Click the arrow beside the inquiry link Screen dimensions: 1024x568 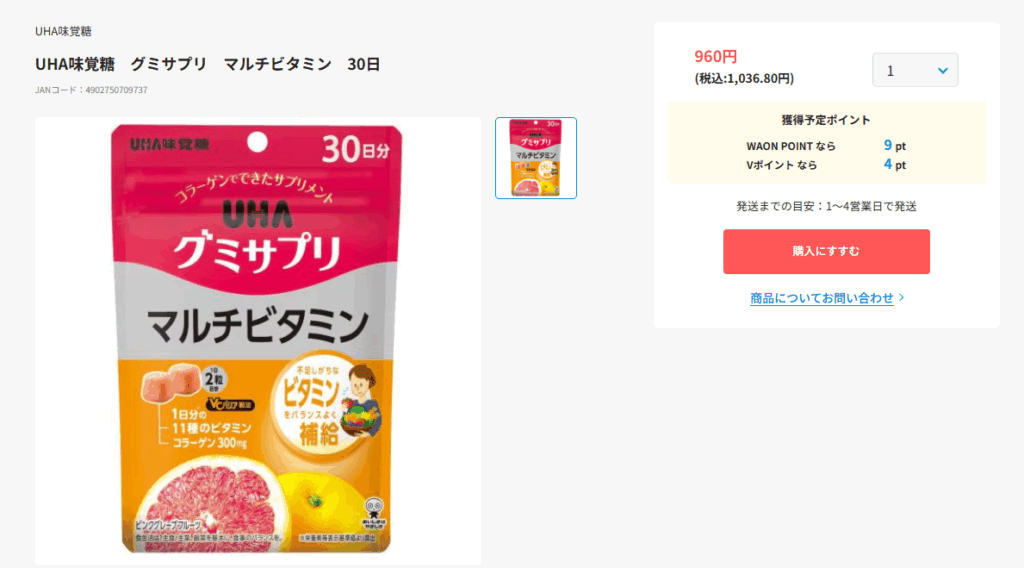tap(902, 297)
